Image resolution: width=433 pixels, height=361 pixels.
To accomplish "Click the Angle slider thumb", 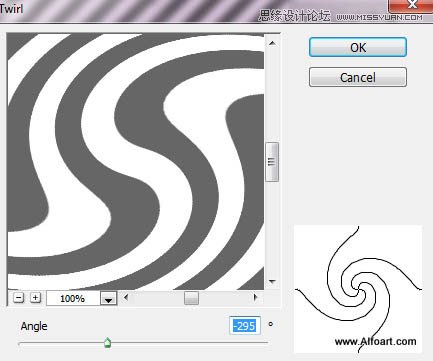I will 107,342.
